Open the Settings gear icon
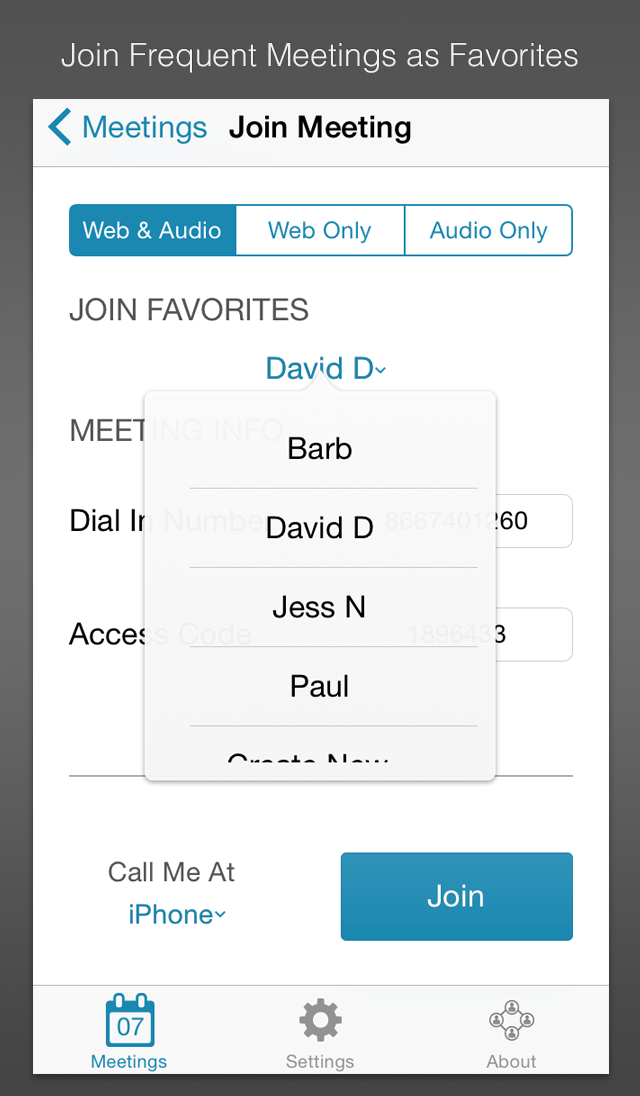 (x=320, y=1021)
